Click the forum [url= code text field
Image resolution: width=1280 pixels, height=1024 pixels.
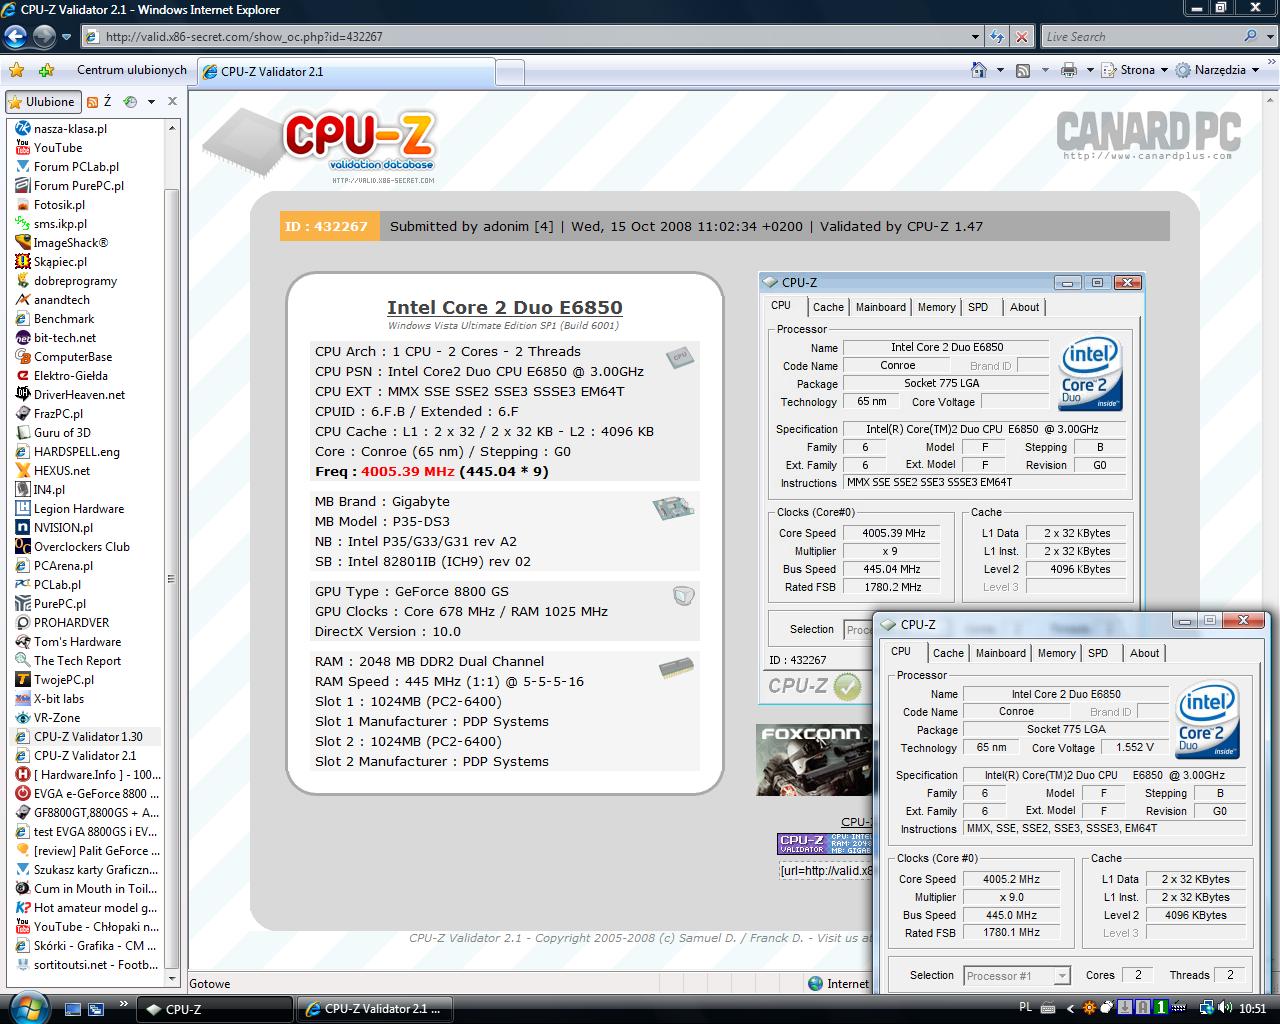coord(825,870)
